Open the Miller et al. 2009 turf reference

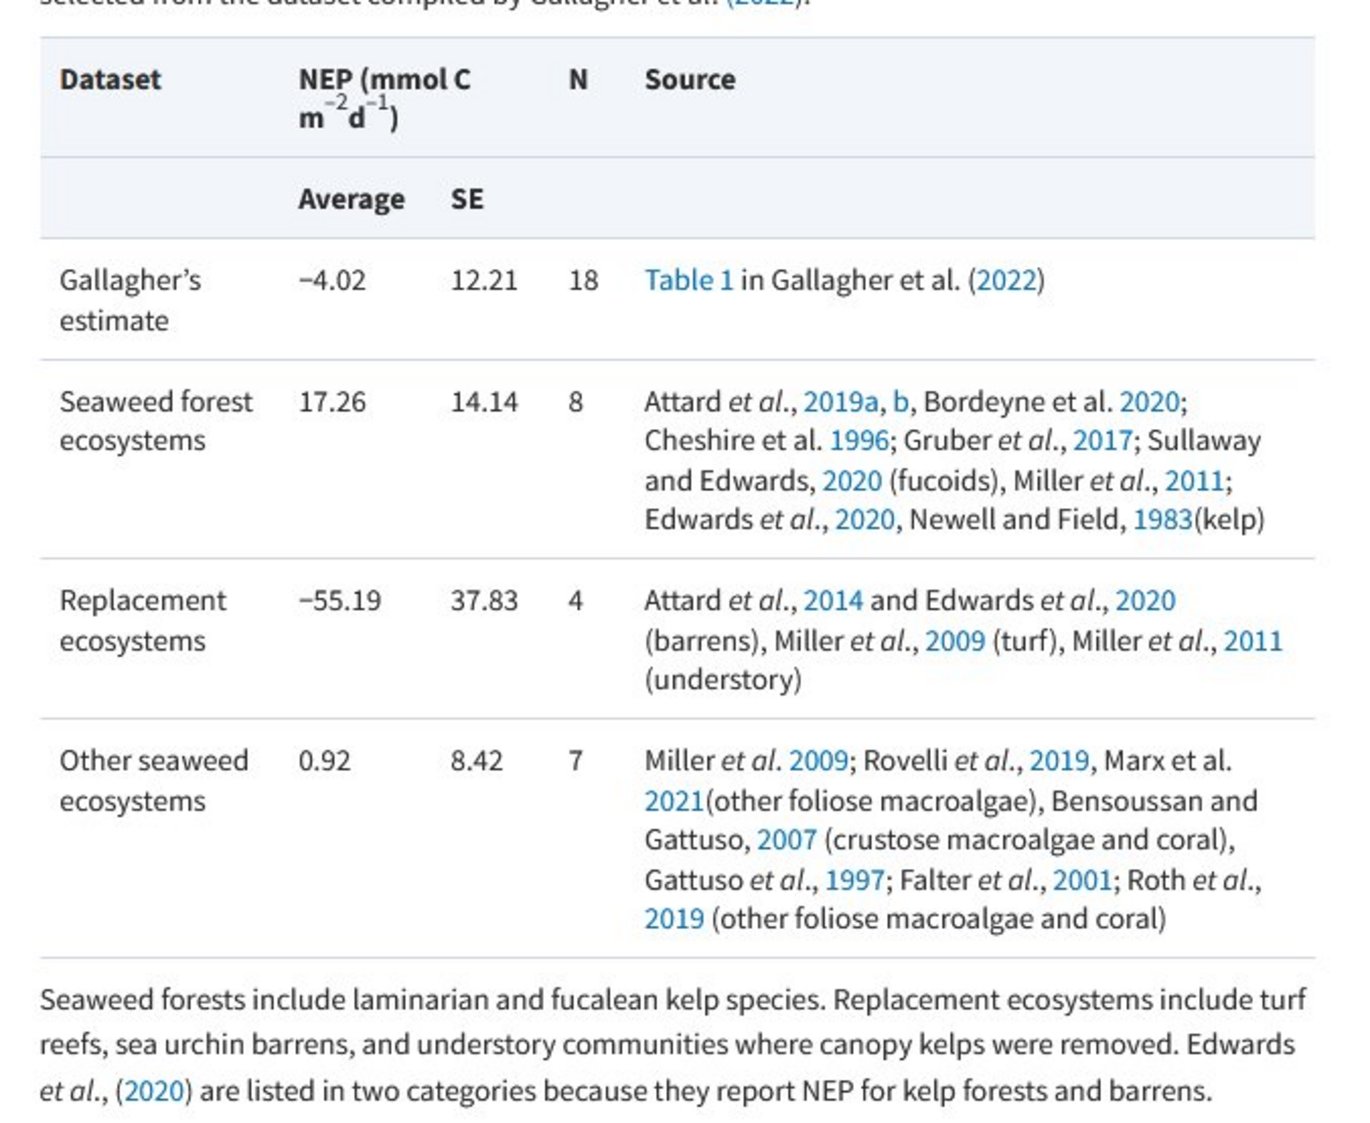pyautogui.click(x=955, y=641)
